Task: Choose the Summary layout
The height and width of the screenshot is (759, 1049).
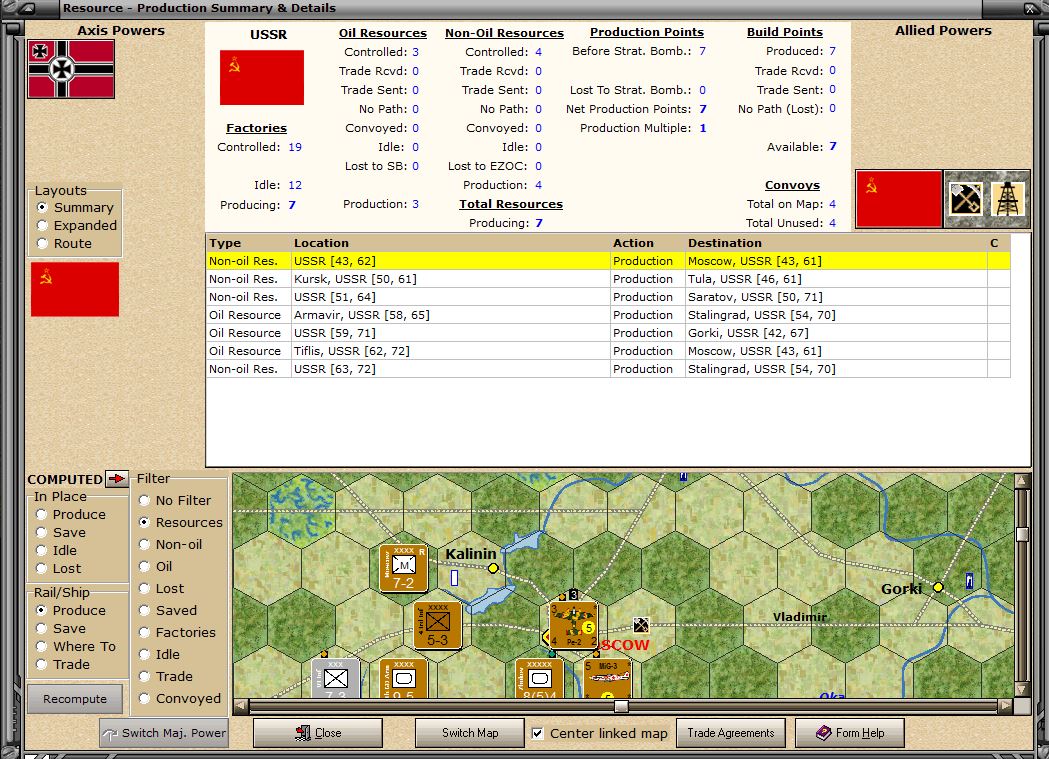Action: click(75, 207)
